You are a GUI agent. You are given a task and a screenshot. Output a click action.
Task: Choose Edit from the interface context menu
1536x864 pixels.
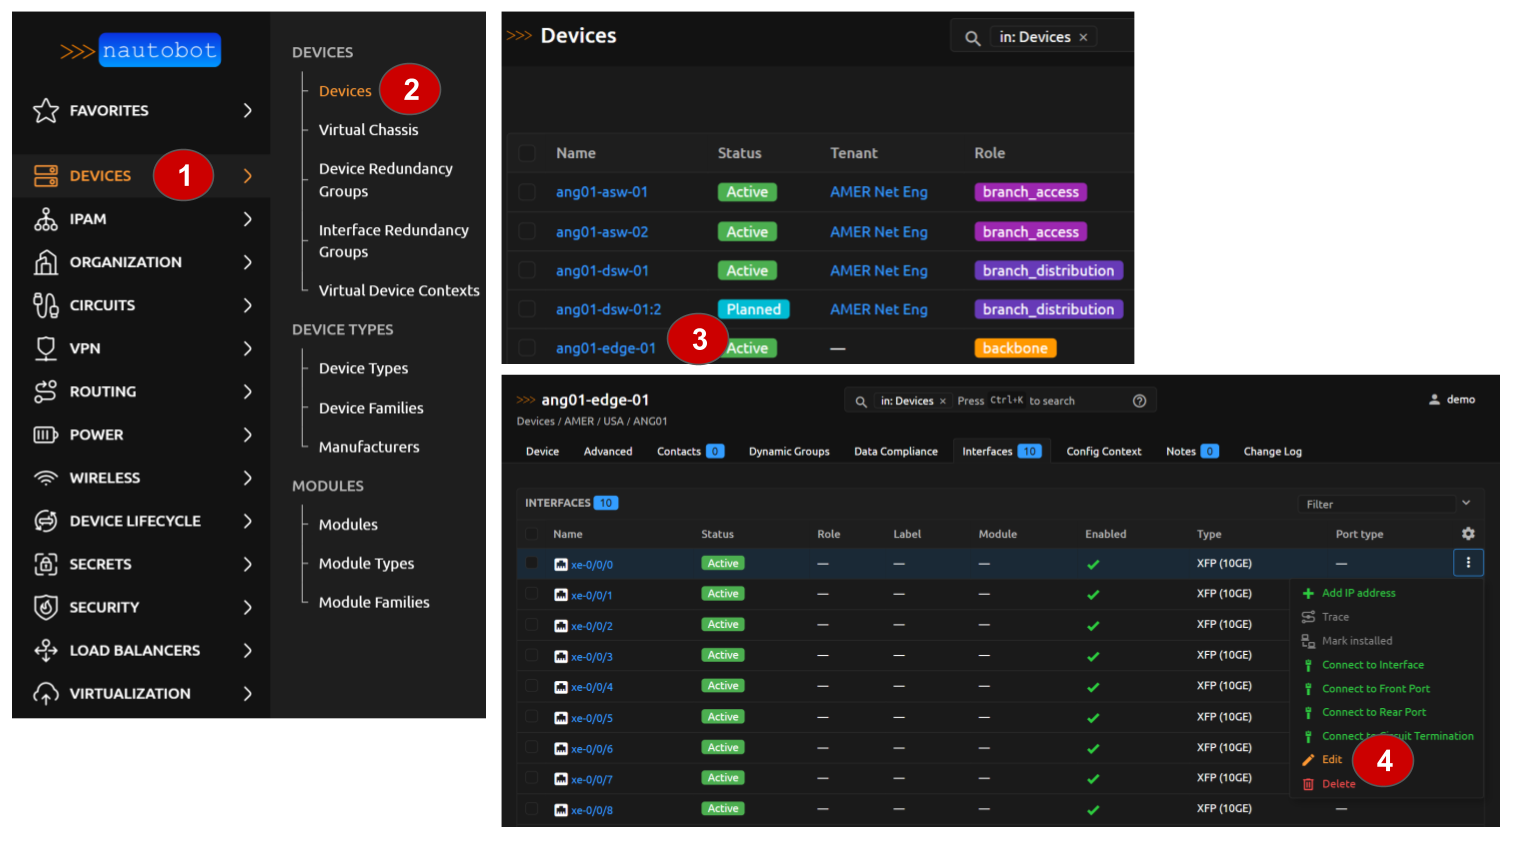coord(1332,760)
